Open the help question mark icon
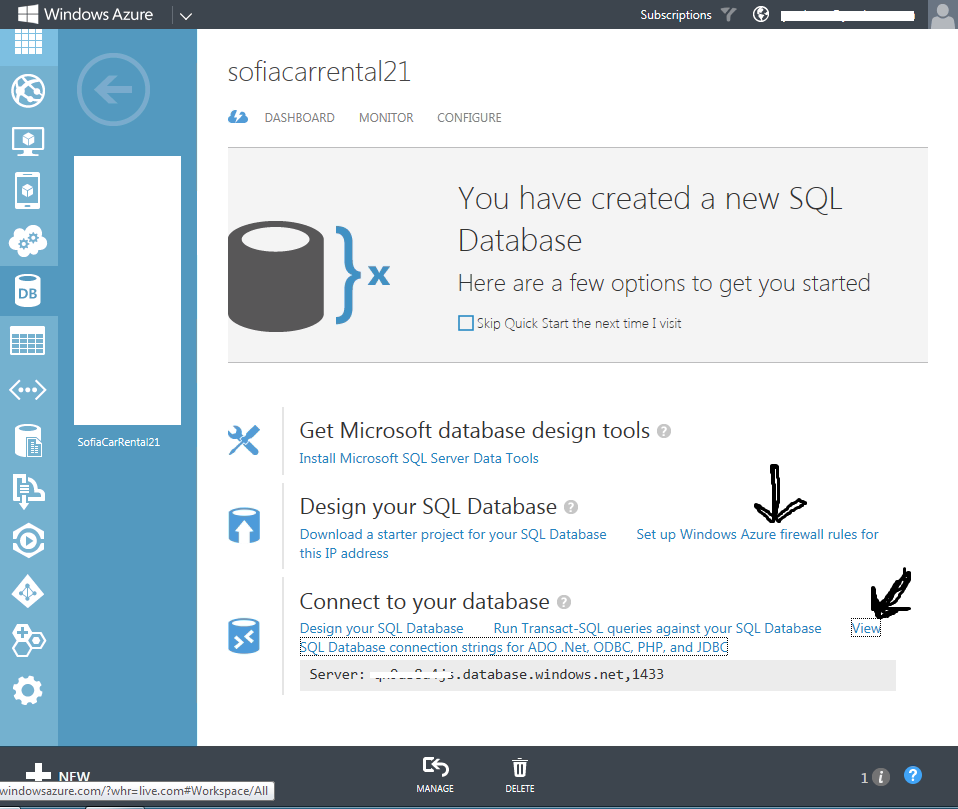 click(x=912, y=775)
